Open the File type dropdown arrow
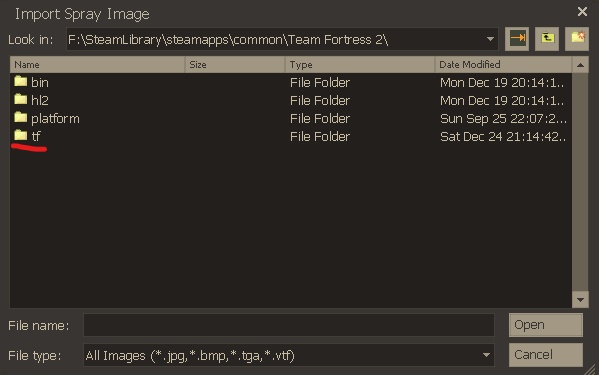This screenshot has width=599, height=375. pos(486,355)
